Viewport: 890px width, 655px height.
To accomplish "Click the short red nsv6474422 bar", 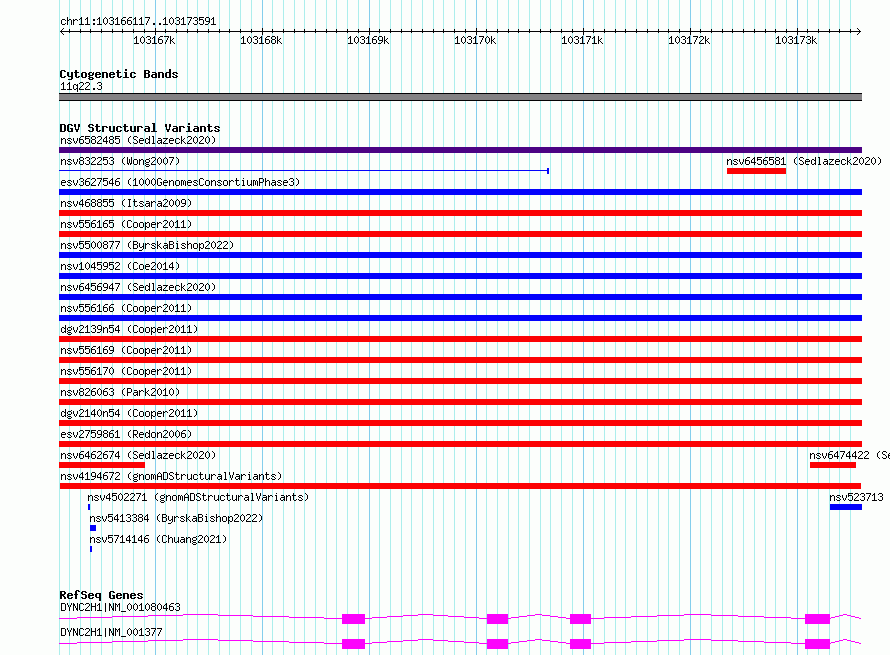I will (x=833, y=465).
